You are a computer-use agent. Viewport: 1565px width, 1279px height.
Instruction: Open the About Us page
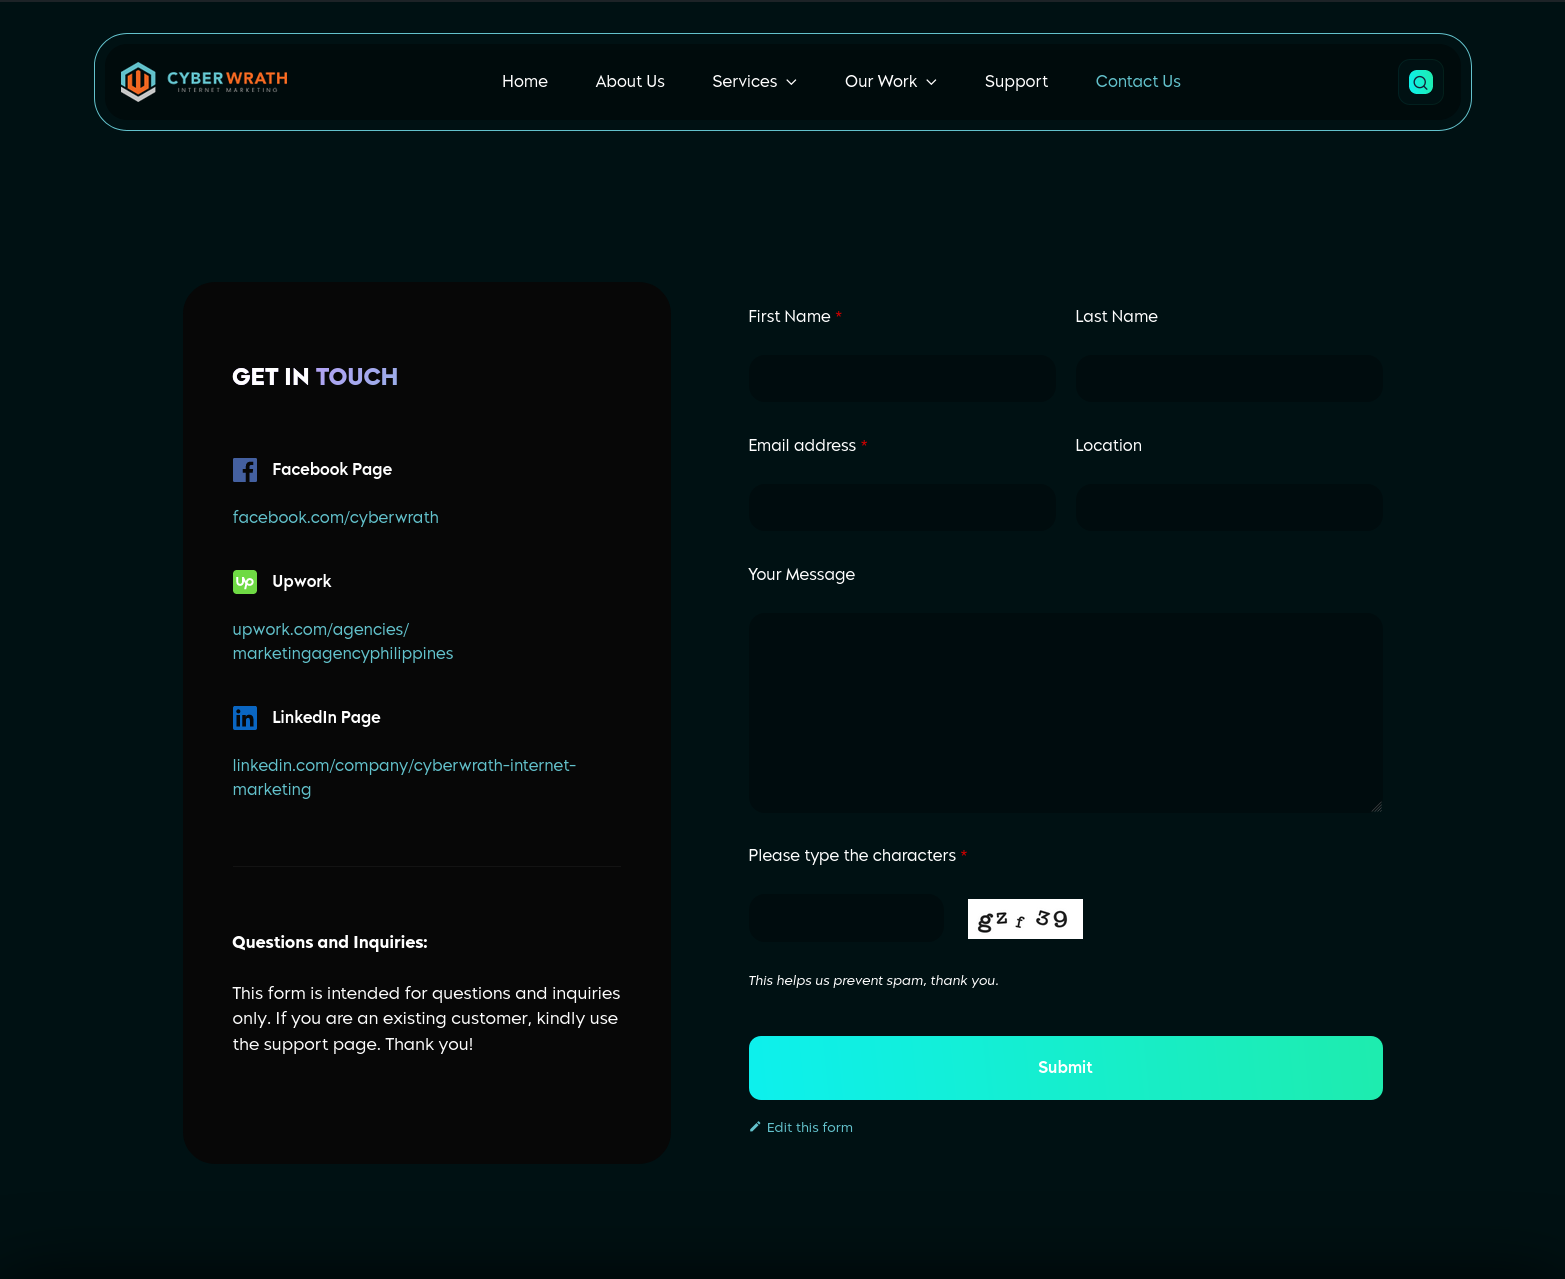tap(629, 82)
